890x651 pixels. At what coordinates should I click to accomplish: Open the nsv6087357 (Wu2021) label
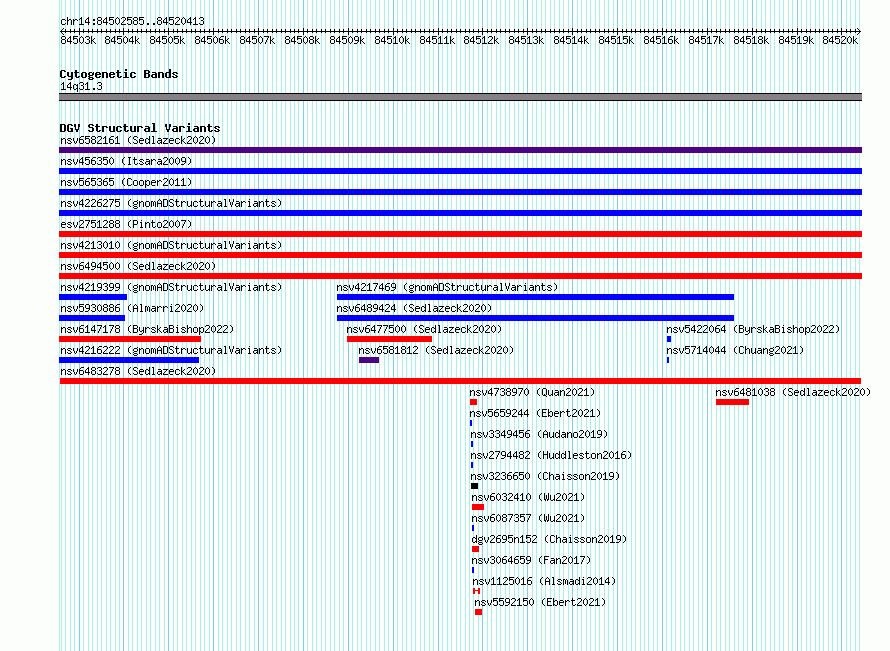tap(528, 518)
